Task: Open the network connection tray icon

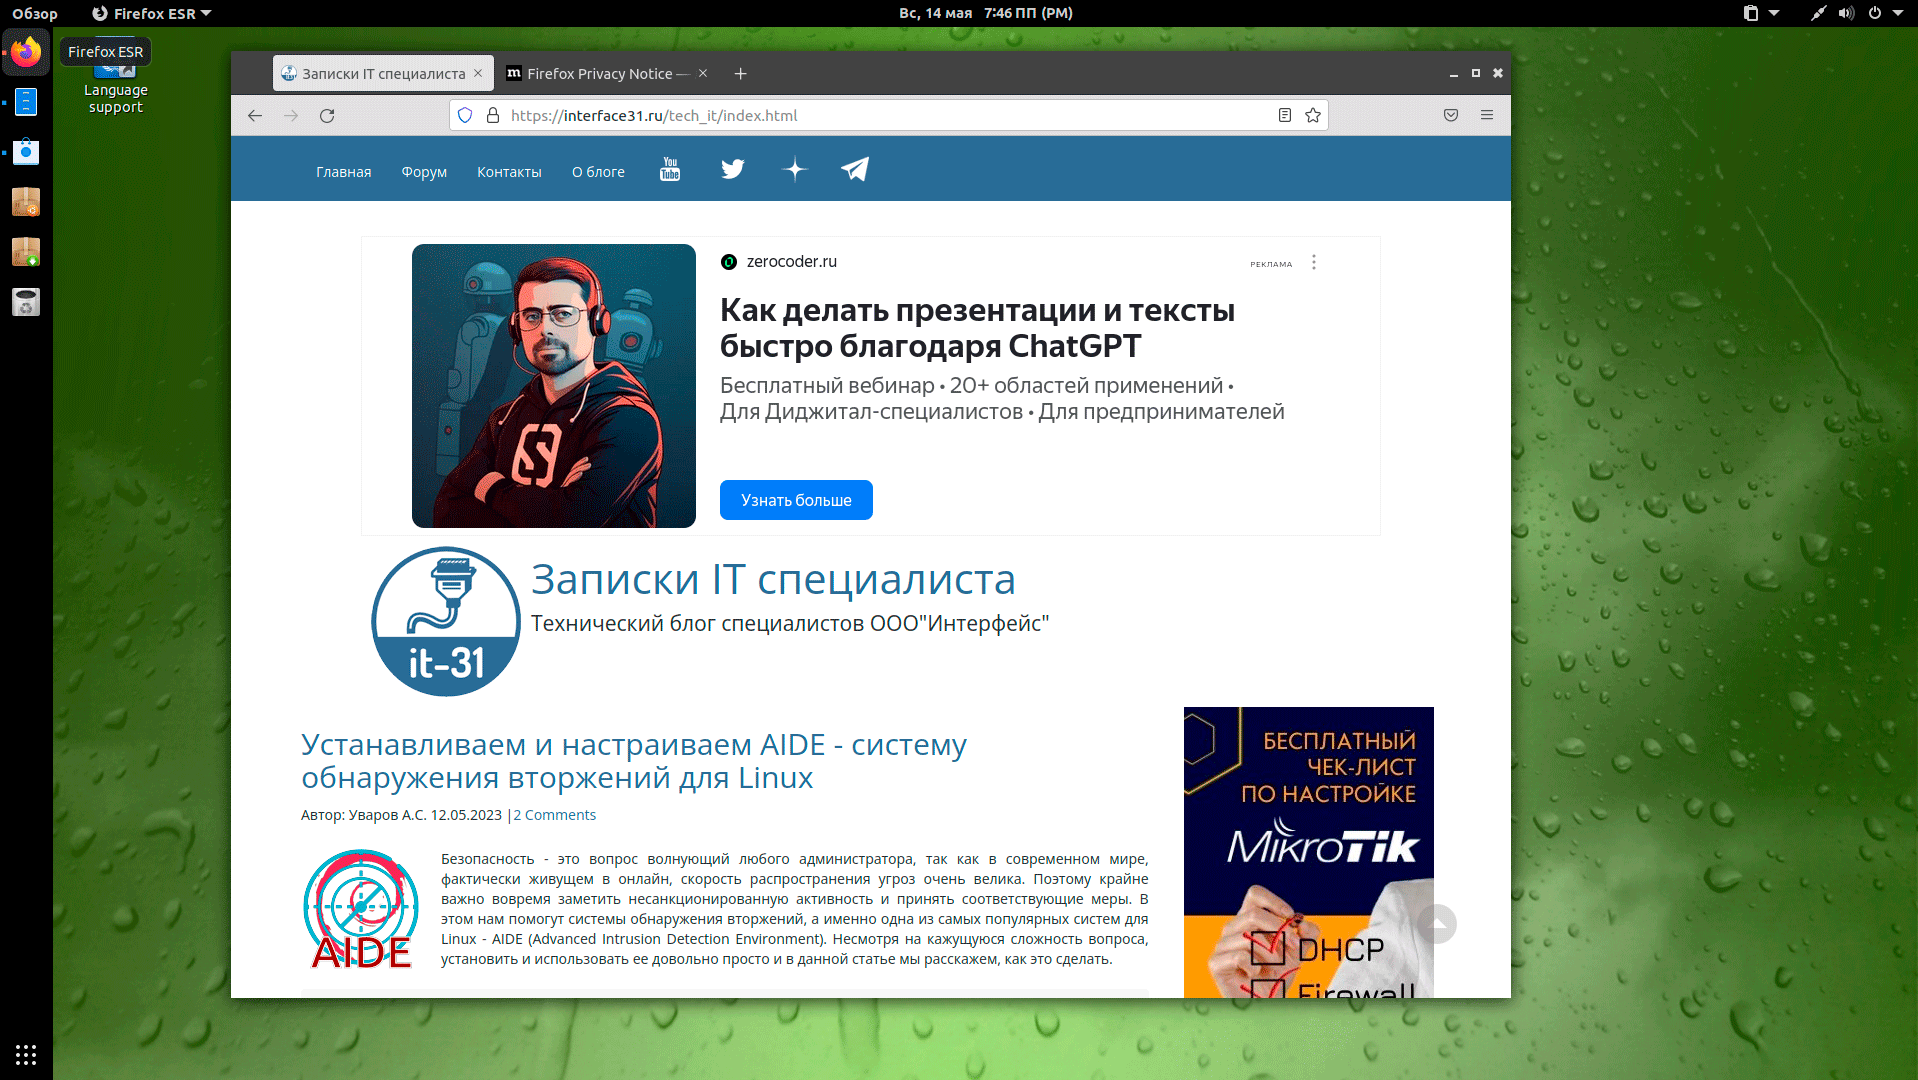Action: (x=1818, y=13)
